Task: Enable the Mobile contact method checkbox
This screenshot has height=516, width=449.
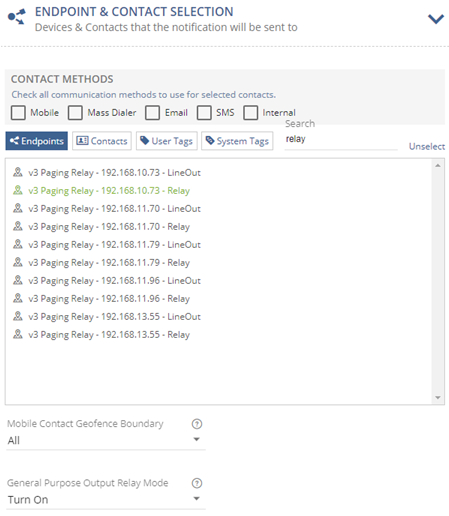Action: coord(18,113)
